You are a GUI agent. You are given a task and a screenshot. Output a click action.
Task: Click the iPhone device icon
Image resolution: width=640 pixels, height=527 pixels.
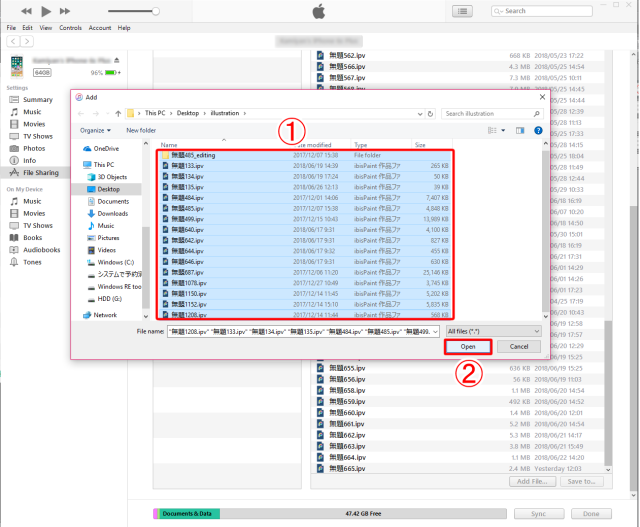click(17, 66)
